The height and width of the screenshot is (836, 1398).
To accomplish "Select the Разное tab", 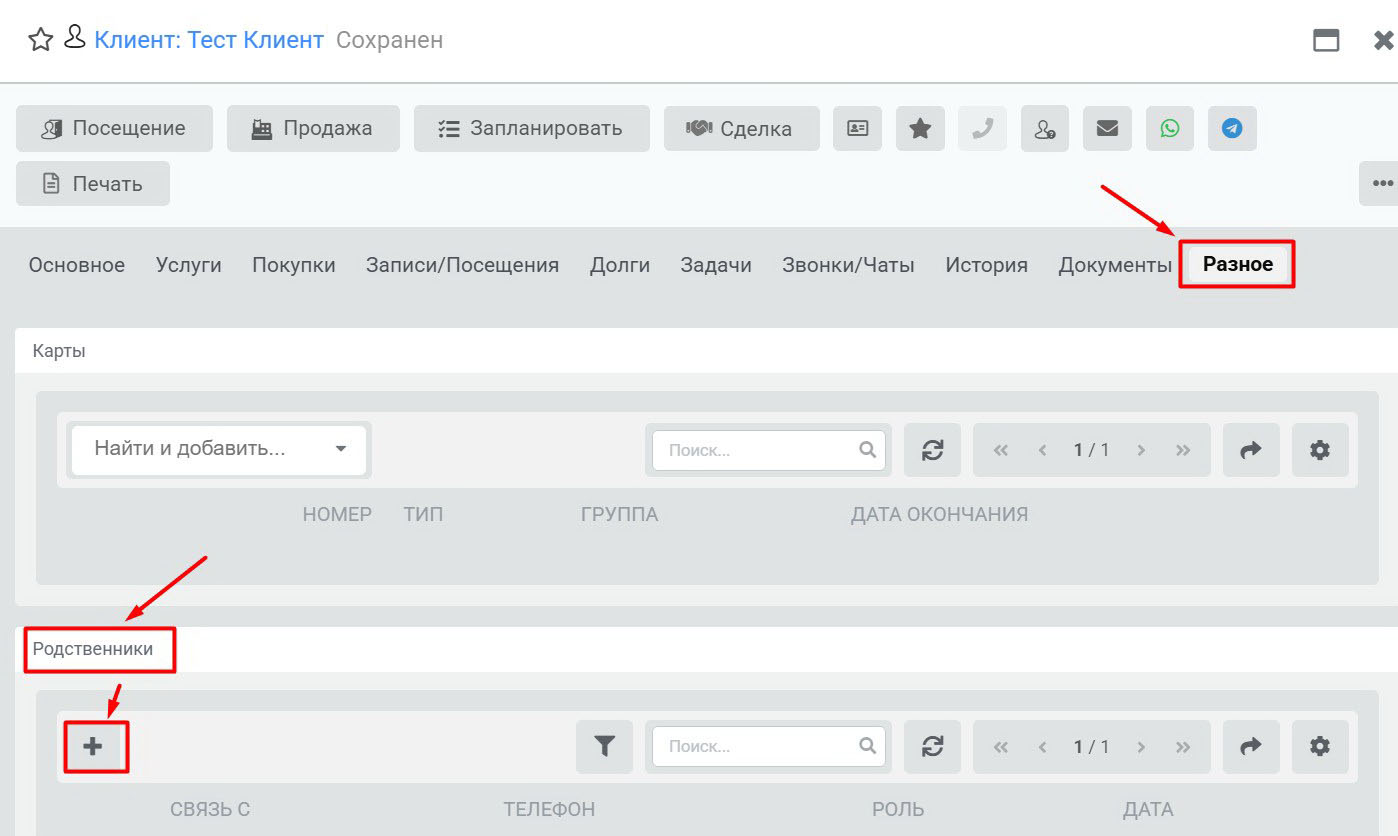I will pyautogui.click(x=1238, y=265).
